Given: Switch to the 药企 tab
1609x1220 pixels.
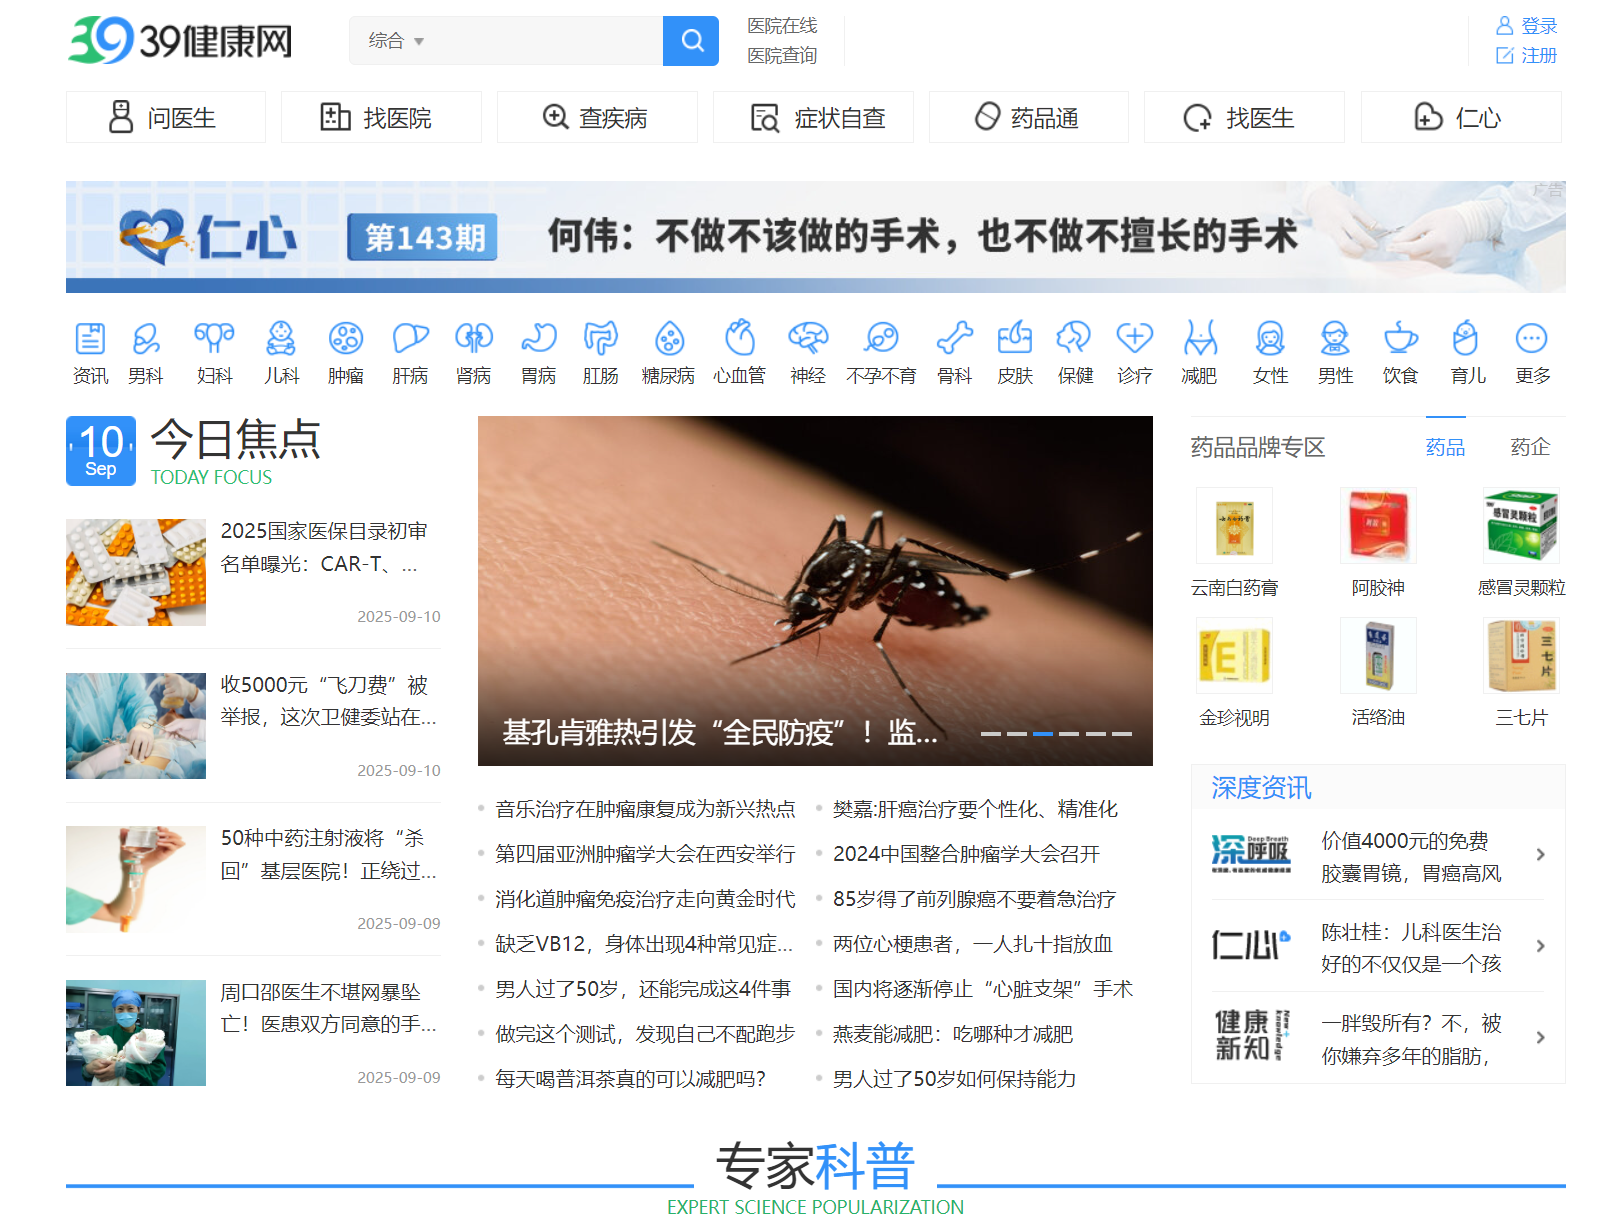Looking at the screenshot, I should coord(1529,447).
